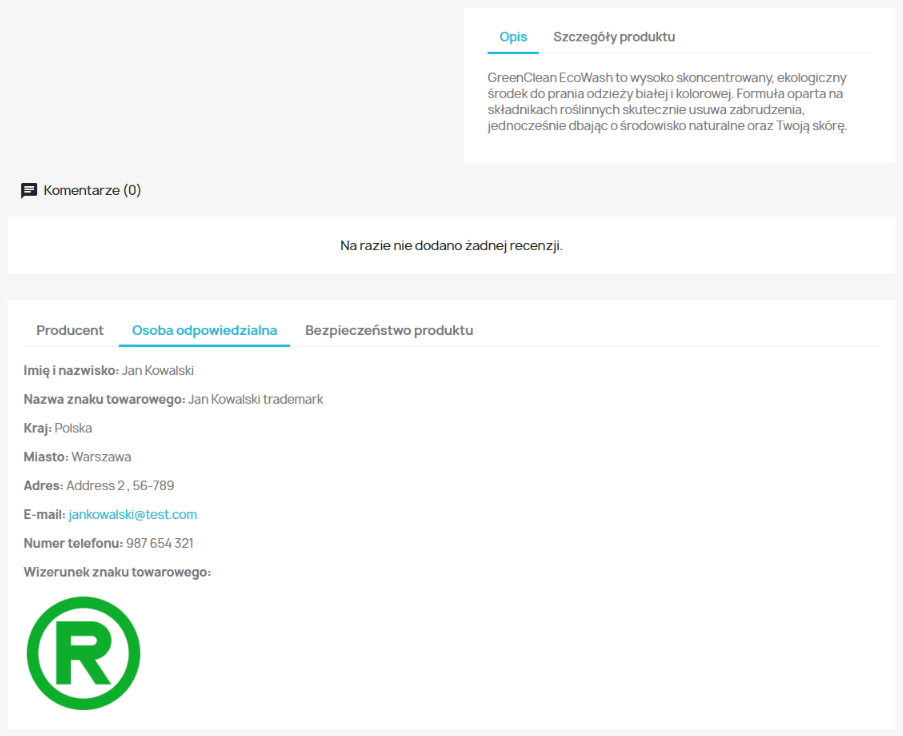Switch to the Szczegóły produktu tab

pos(614,37)
